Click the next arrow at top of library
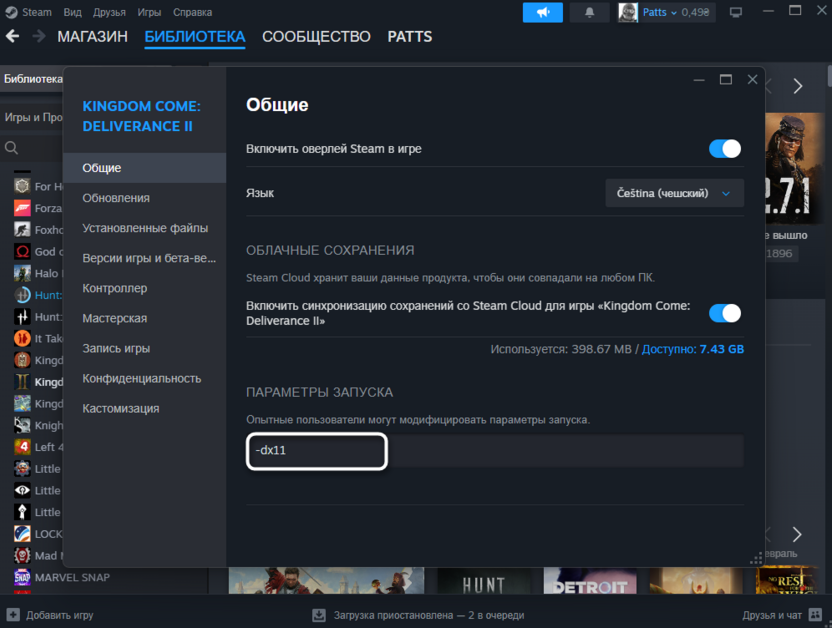Screen dimensions: 832x628 pos(798,86)
